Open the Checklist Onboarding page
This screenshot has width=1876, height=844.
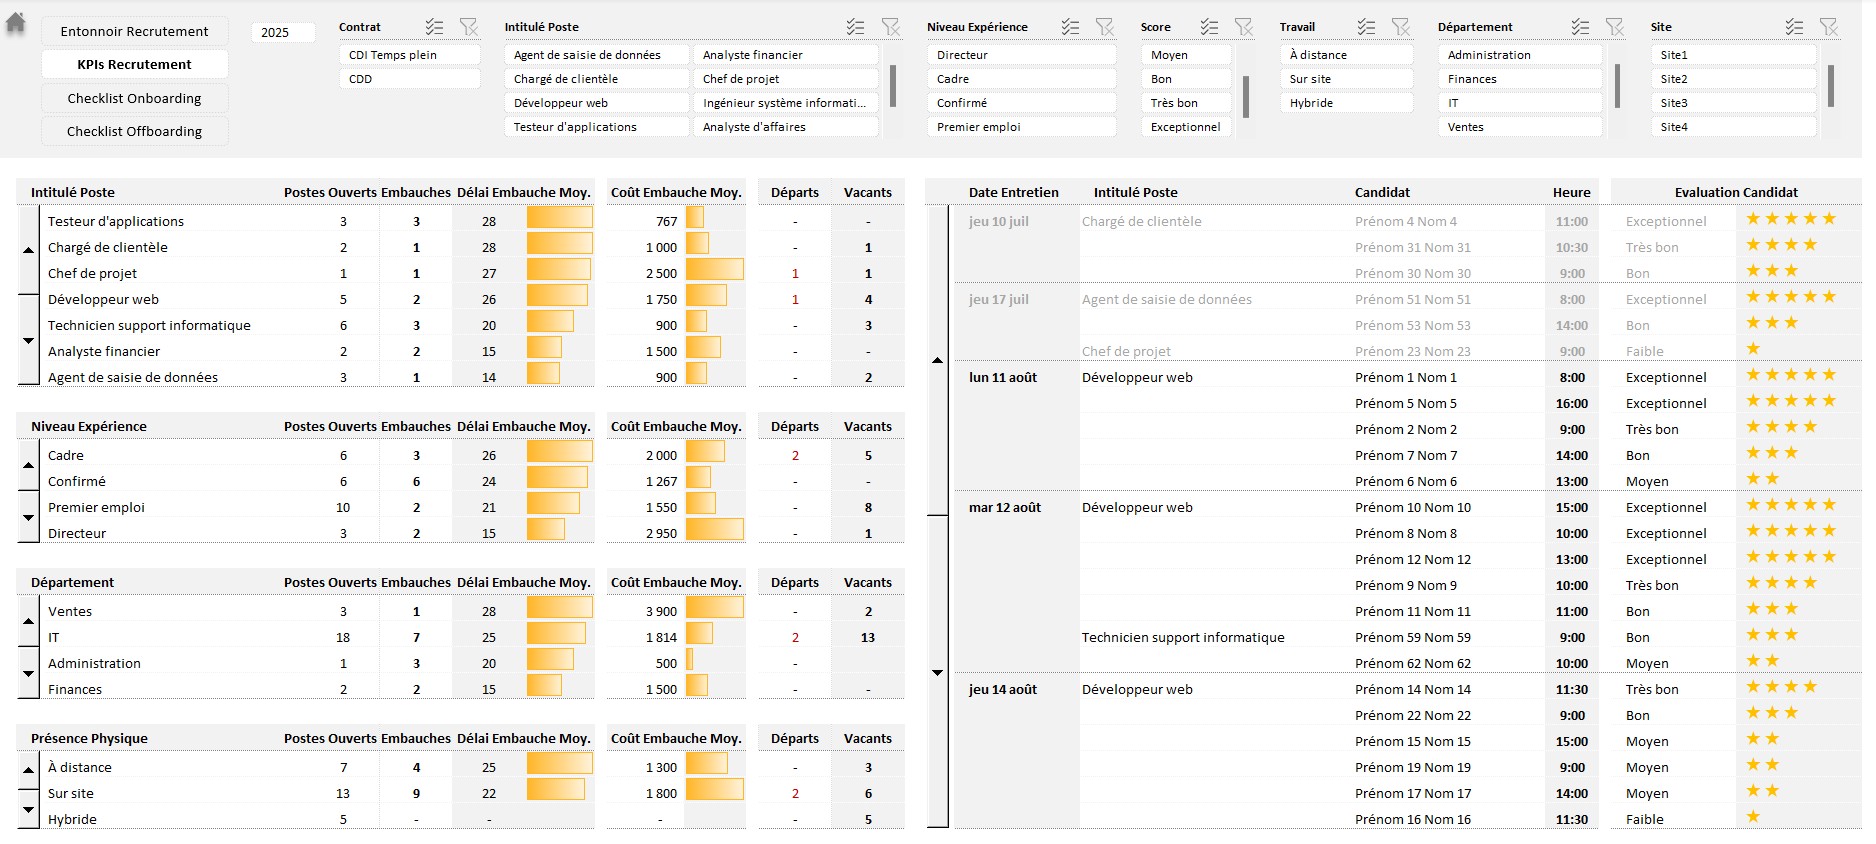coord(134,98)
